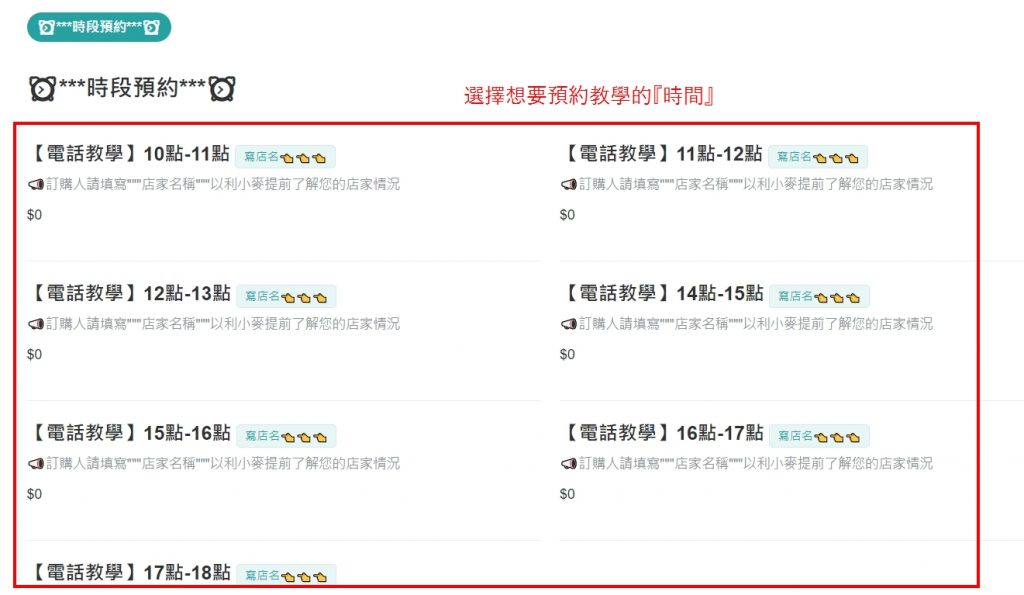
Task: Click 寫店名 tag beside 14點-15點
Action: click(819, 297)
